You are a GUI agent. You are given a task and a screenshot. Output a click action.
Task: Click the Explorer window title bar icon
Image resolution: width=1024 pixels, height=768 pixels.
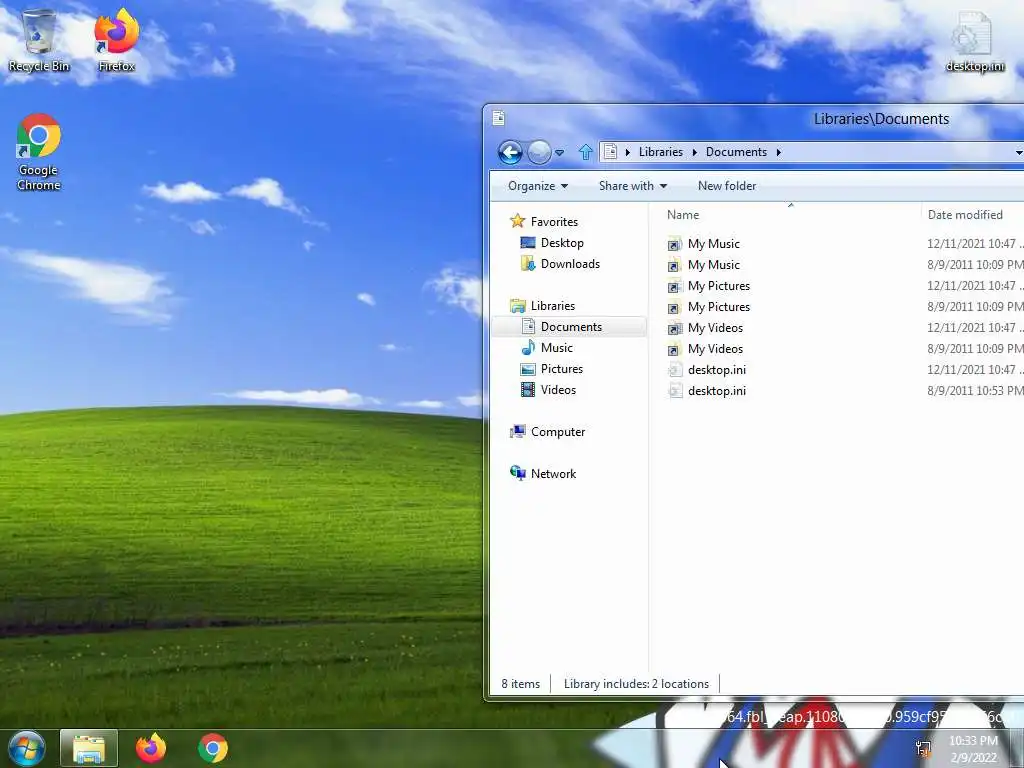click(499, 118)
